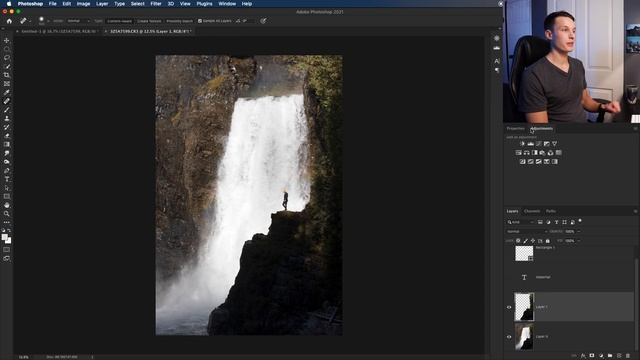Image resolution: width=640 pixels, height=360 pixels.
Task: Toggle lock image pixels
Action: coord(525,241)
